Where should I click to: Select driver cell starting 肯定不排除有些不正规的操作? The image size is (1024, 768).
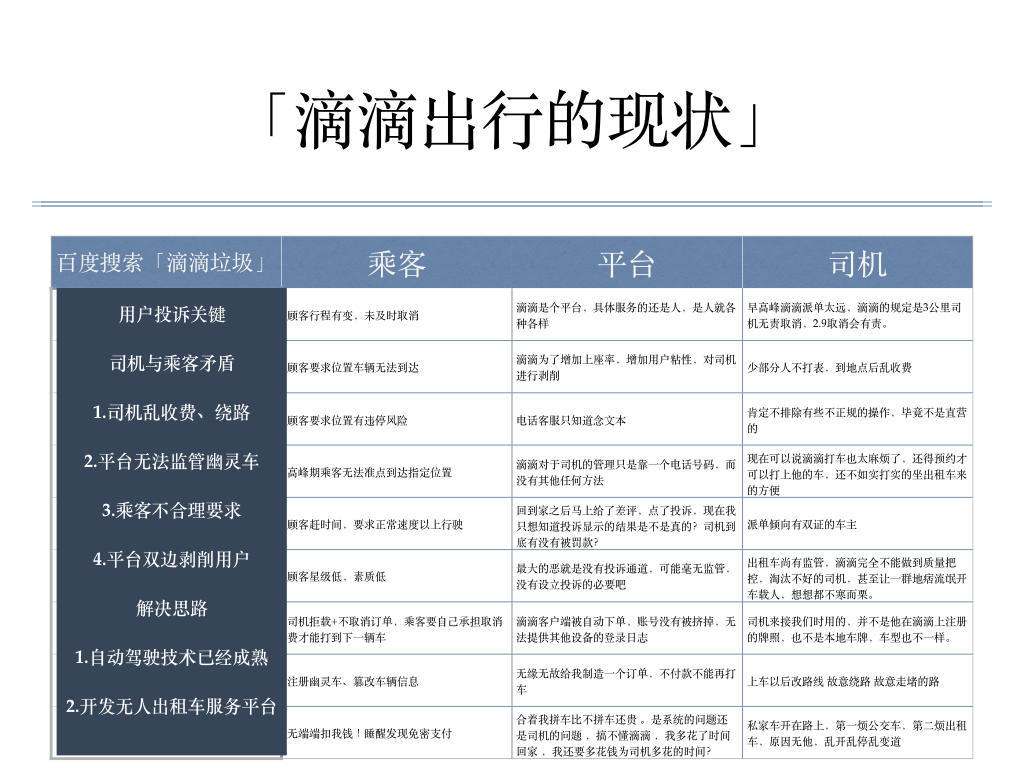[x=857, y=420]
